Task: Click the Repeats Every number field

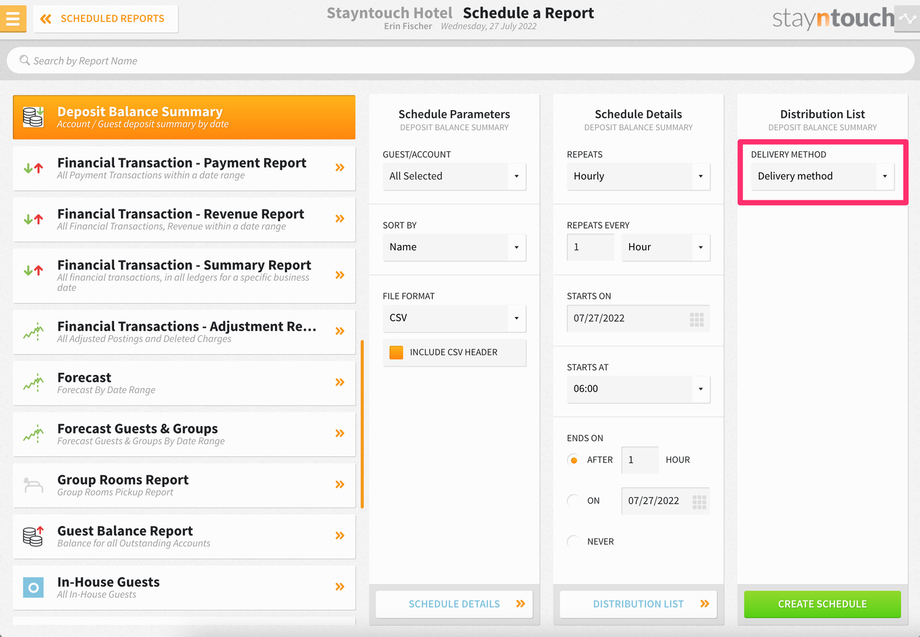Action: (590, 247)
